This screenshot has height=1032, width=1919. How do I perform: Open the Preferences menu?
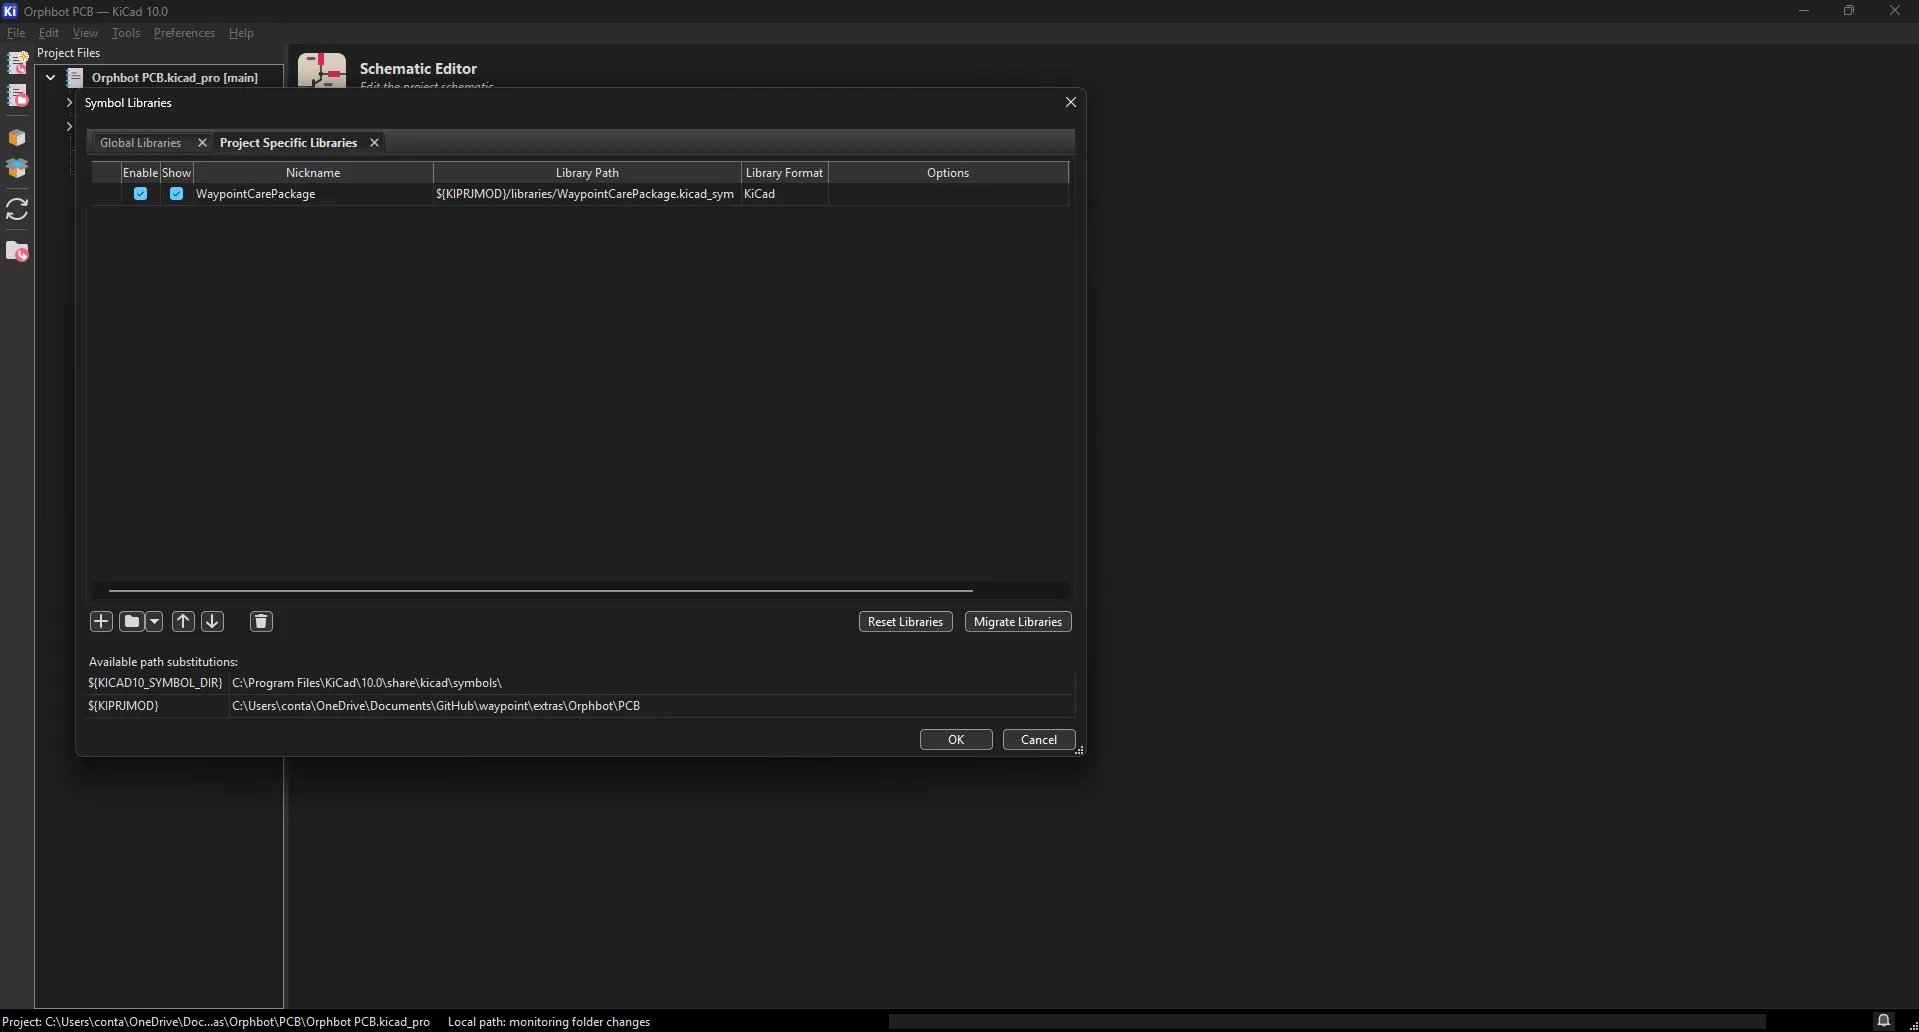[184, 33]
